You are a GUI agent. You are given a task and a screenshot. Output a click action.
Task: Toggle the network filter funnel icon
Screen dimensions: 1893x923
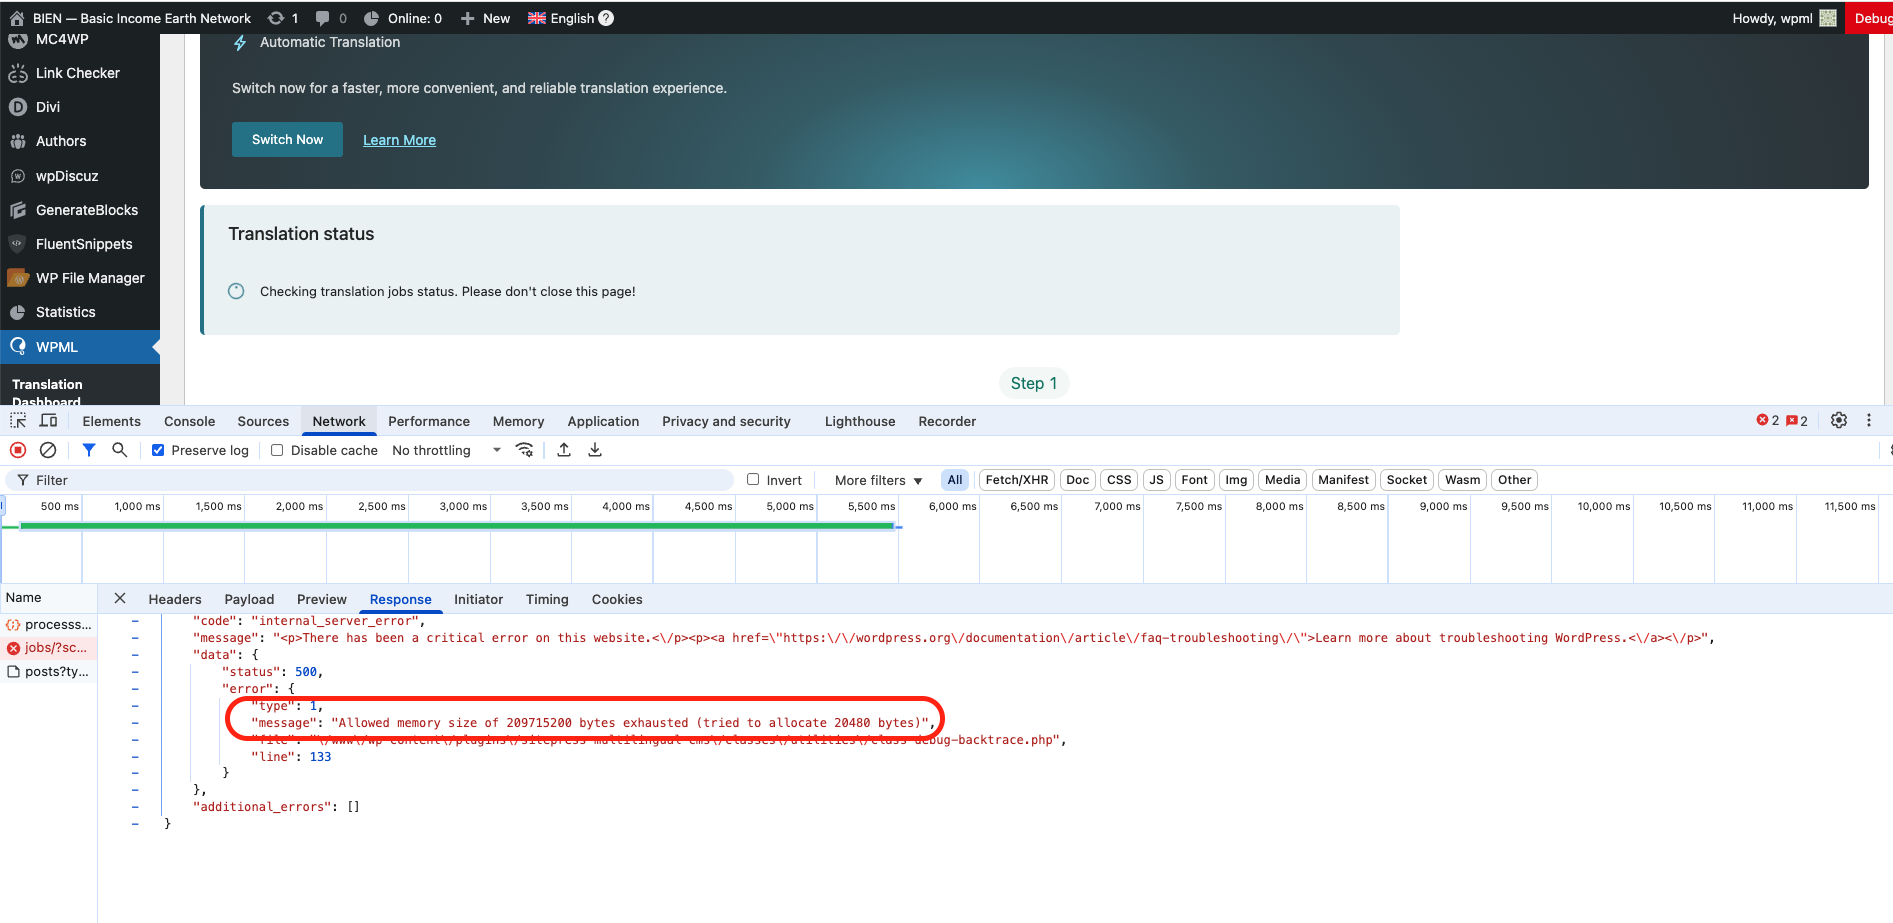click(89, 450)
